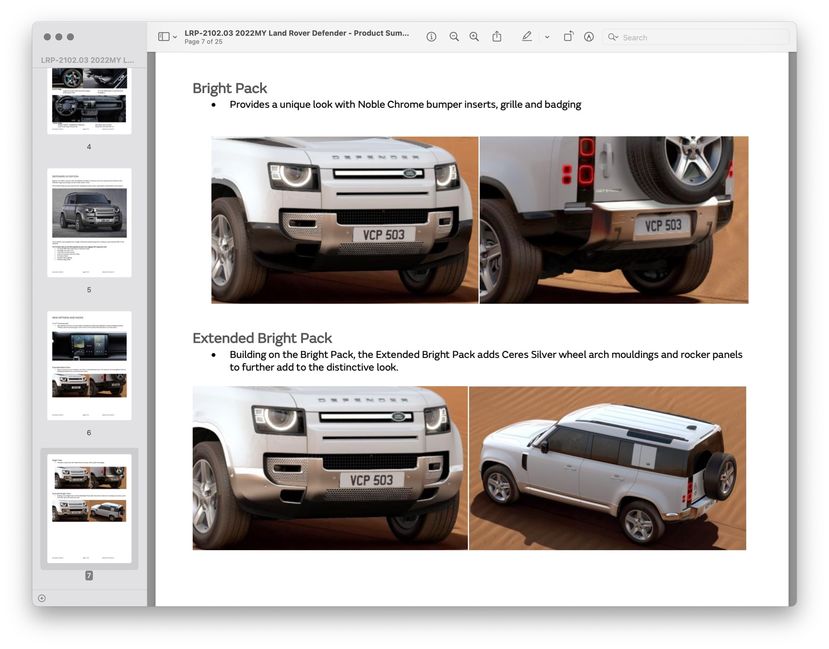Viewport: 829px width, 649px height.
Task: Zoom out of the document
Action: click(x=454, y=36)
